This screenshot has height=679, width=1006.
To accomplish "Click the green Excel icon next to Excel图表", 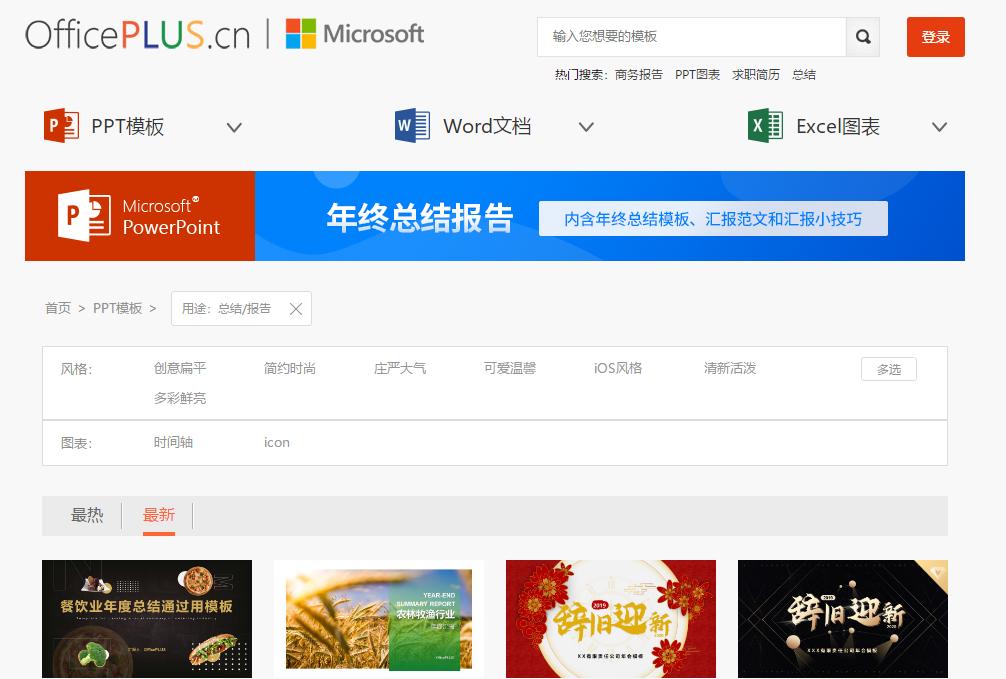I will 764,126.
